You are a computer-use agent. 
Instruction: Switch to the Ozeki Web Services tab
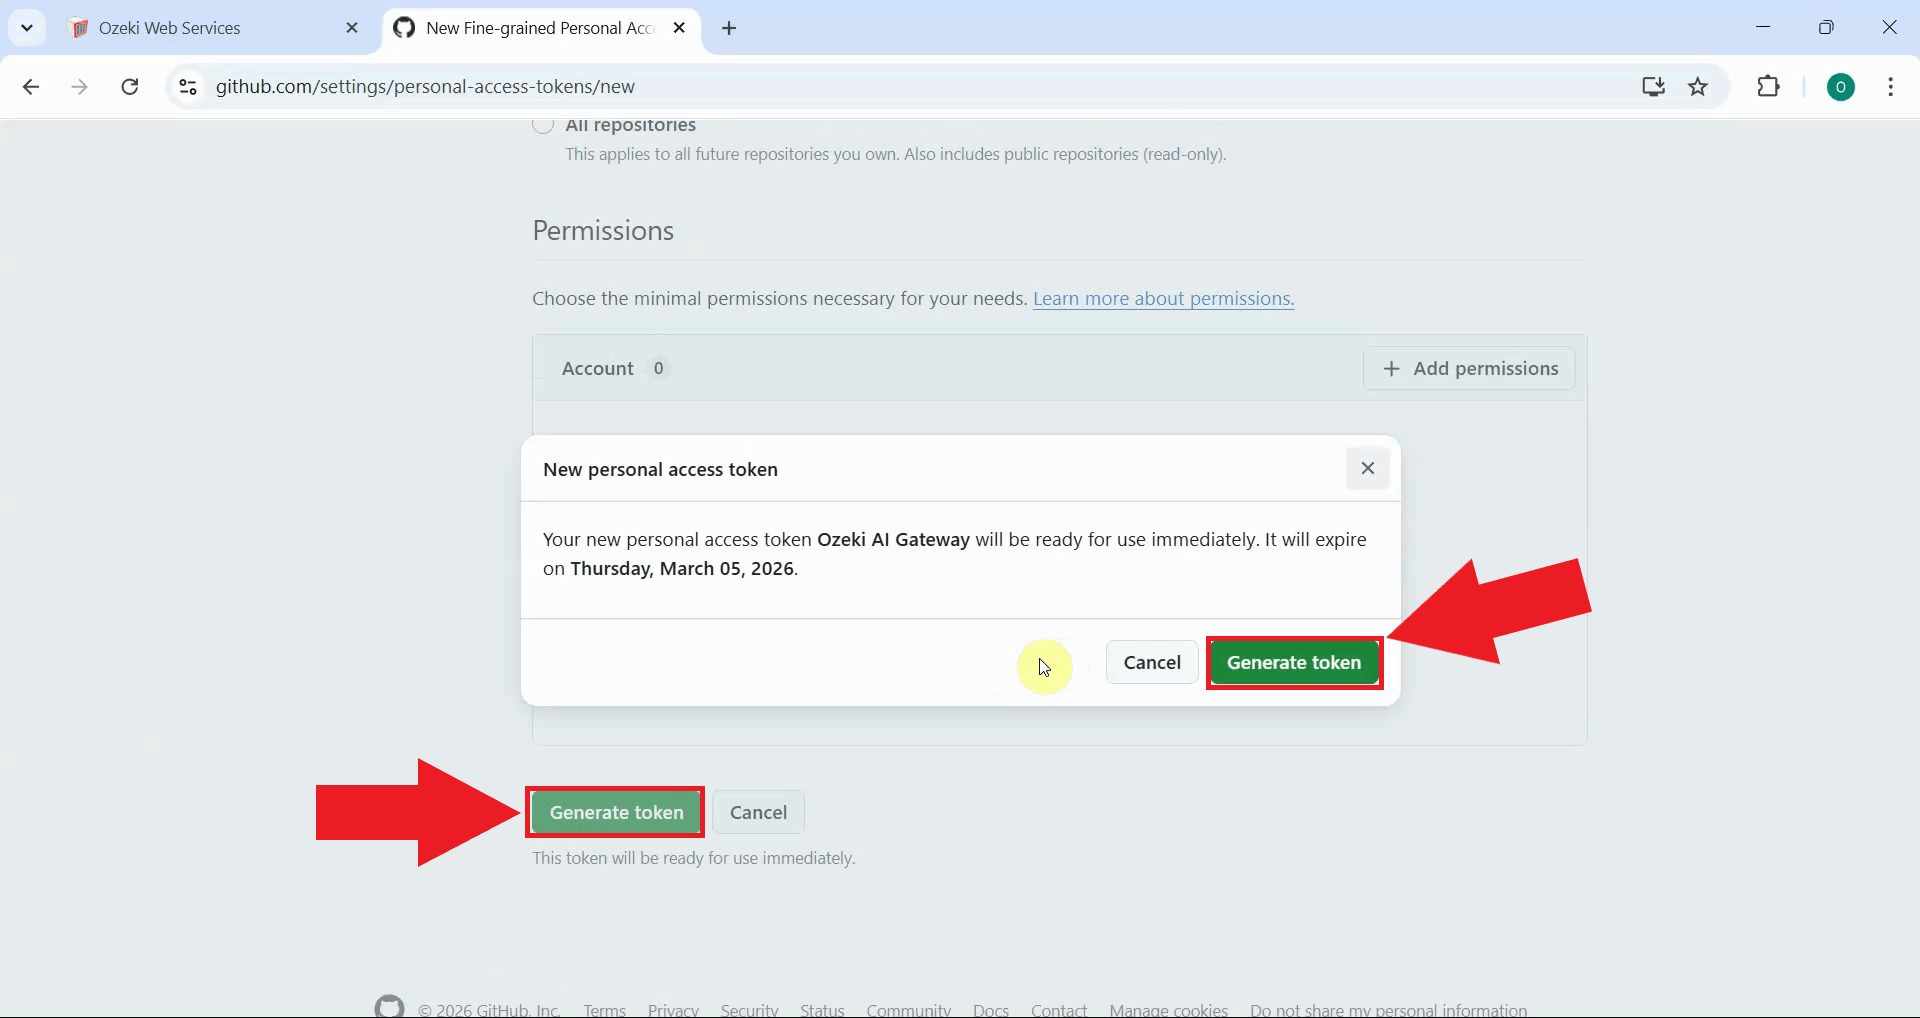pos(180,27)
